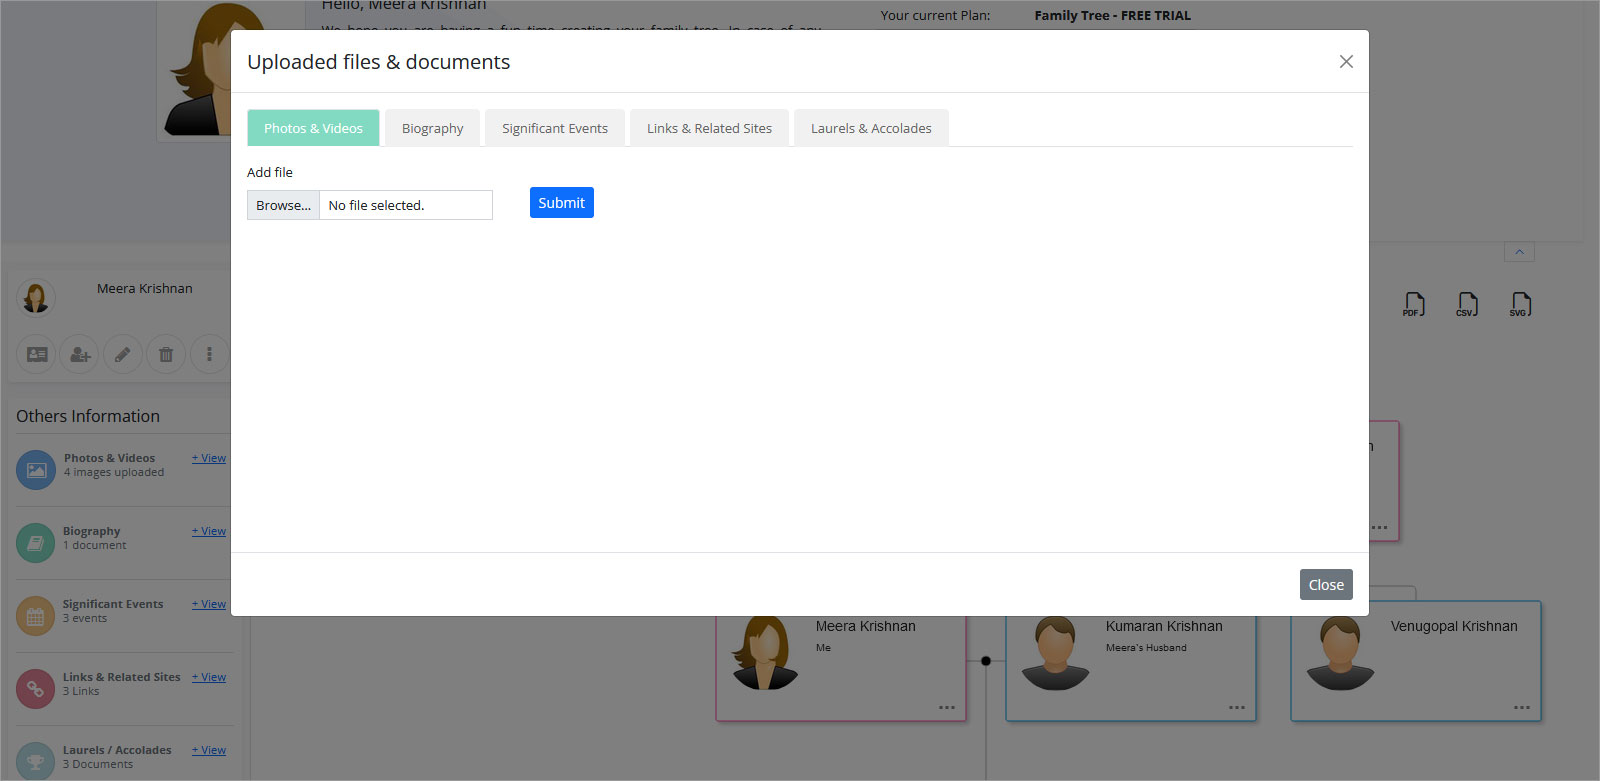The image size is (1600, 781).
Task: Export the family tree as CSV
Action: [x=1467, y=305]
